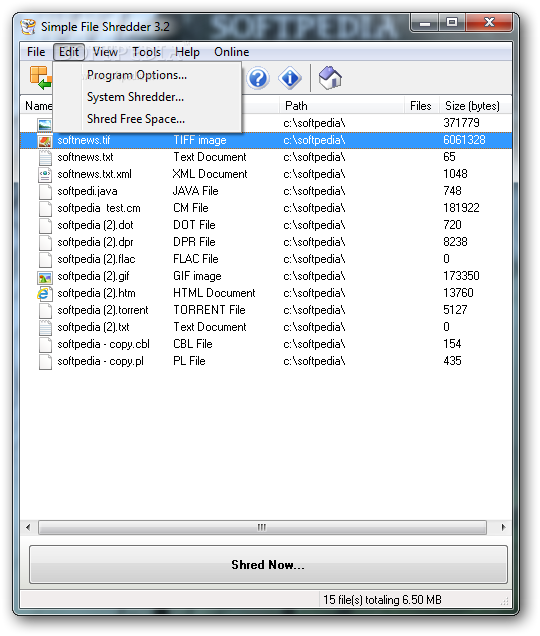
Task: Click the HTML Document type cell
Action: tap(214, 294)
